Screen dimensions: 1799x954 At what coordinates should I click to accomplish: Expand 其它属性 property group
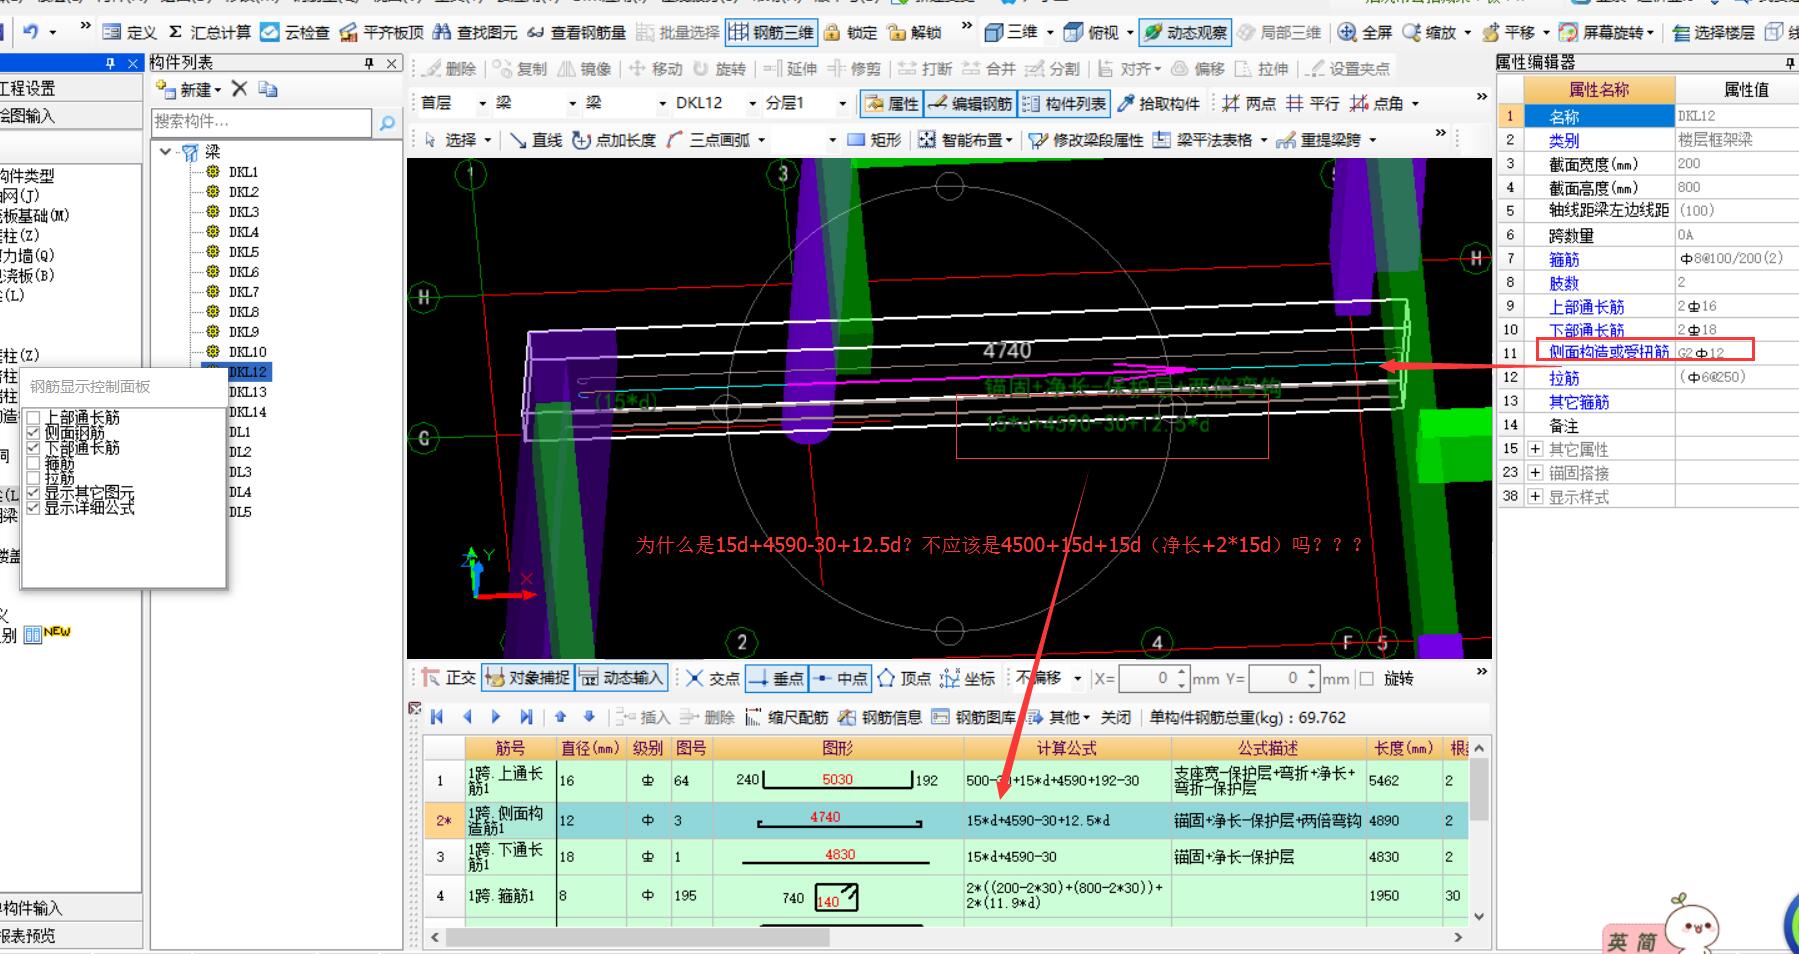(x=1536, y=449)
